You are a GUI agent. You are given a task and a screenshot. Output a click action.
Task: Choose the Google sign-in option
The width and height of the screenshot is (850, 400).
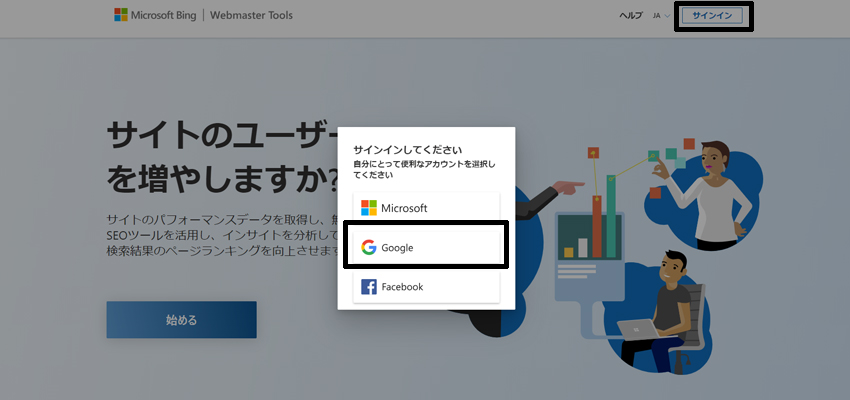(426, 248)
